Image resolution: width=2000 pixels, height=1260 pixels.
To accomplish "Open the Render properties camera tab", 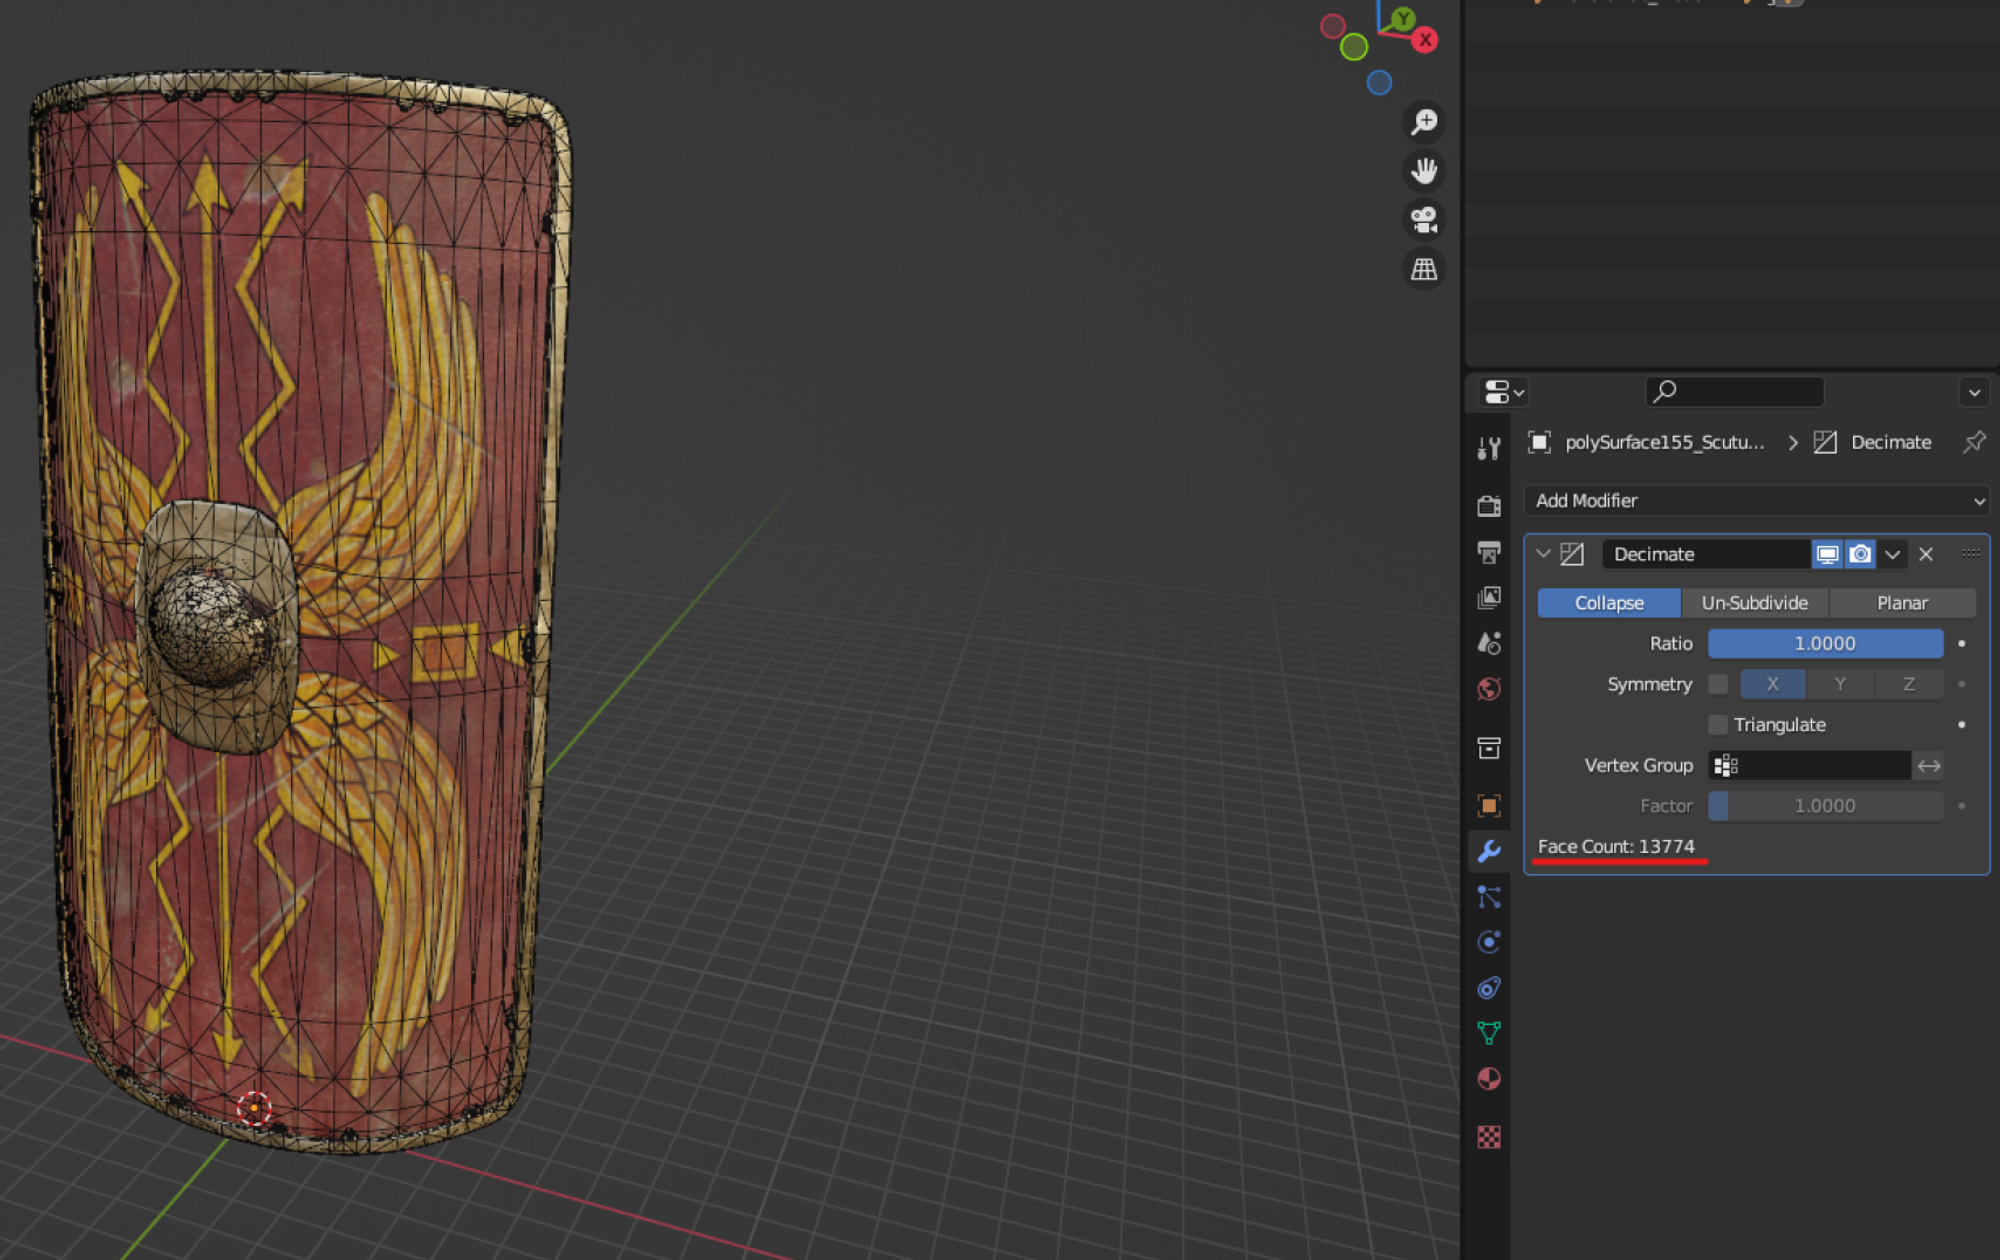I will pos(1489,505).
